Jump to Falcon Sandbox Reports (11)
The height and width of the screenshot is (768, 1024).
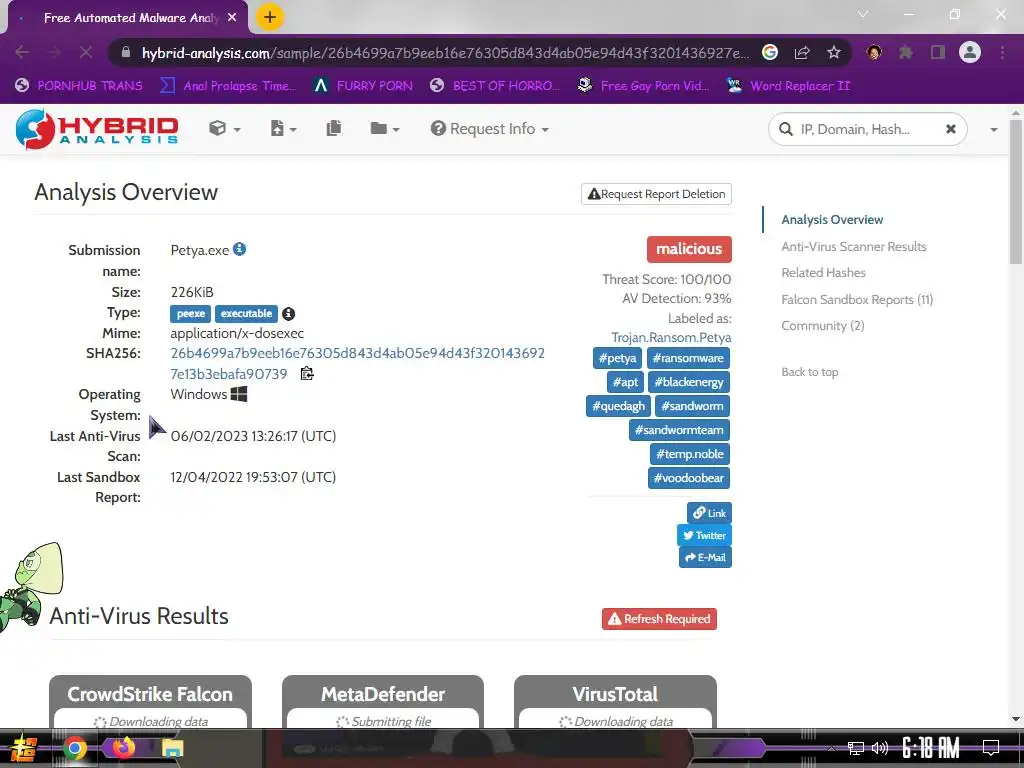click(x=857, y=300)
